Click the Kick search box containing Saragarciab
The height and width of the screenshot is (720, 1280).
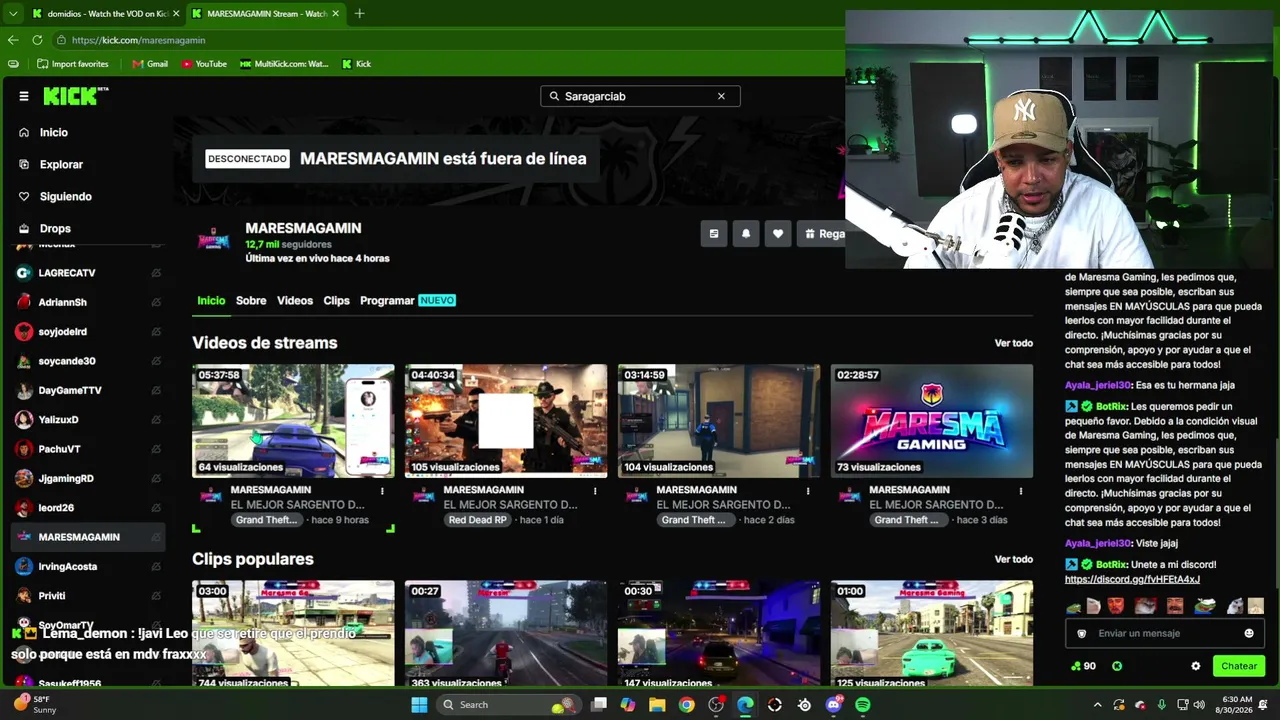point(640,96)
